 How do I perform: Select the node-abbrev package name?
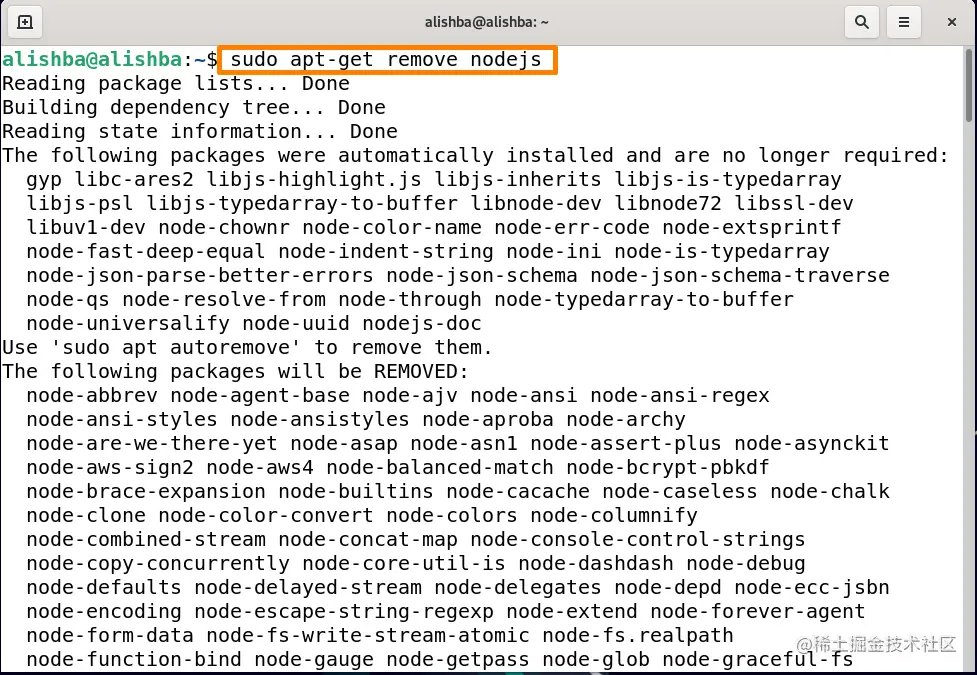coord(95,395)
